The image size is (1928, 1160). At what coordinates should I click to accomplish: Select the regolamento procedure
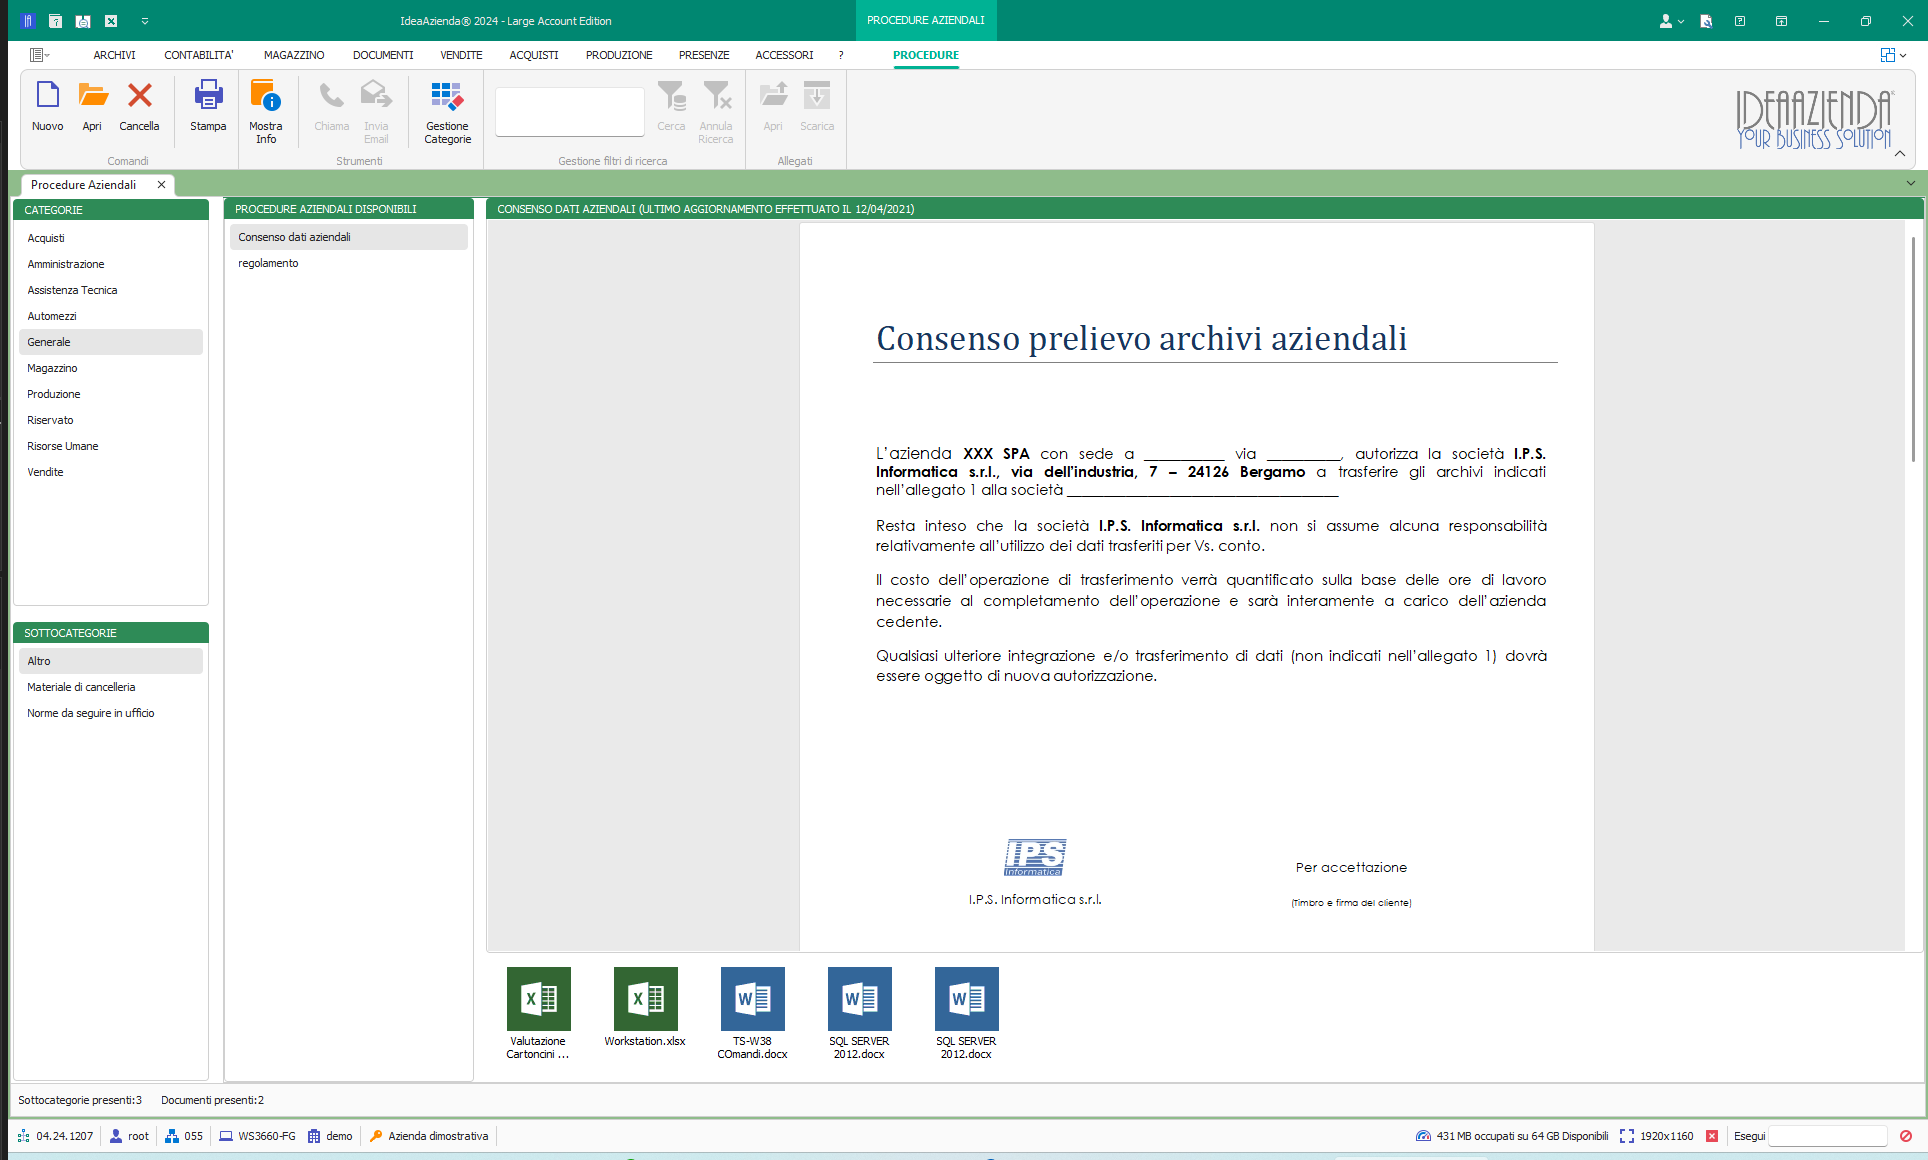349,263
